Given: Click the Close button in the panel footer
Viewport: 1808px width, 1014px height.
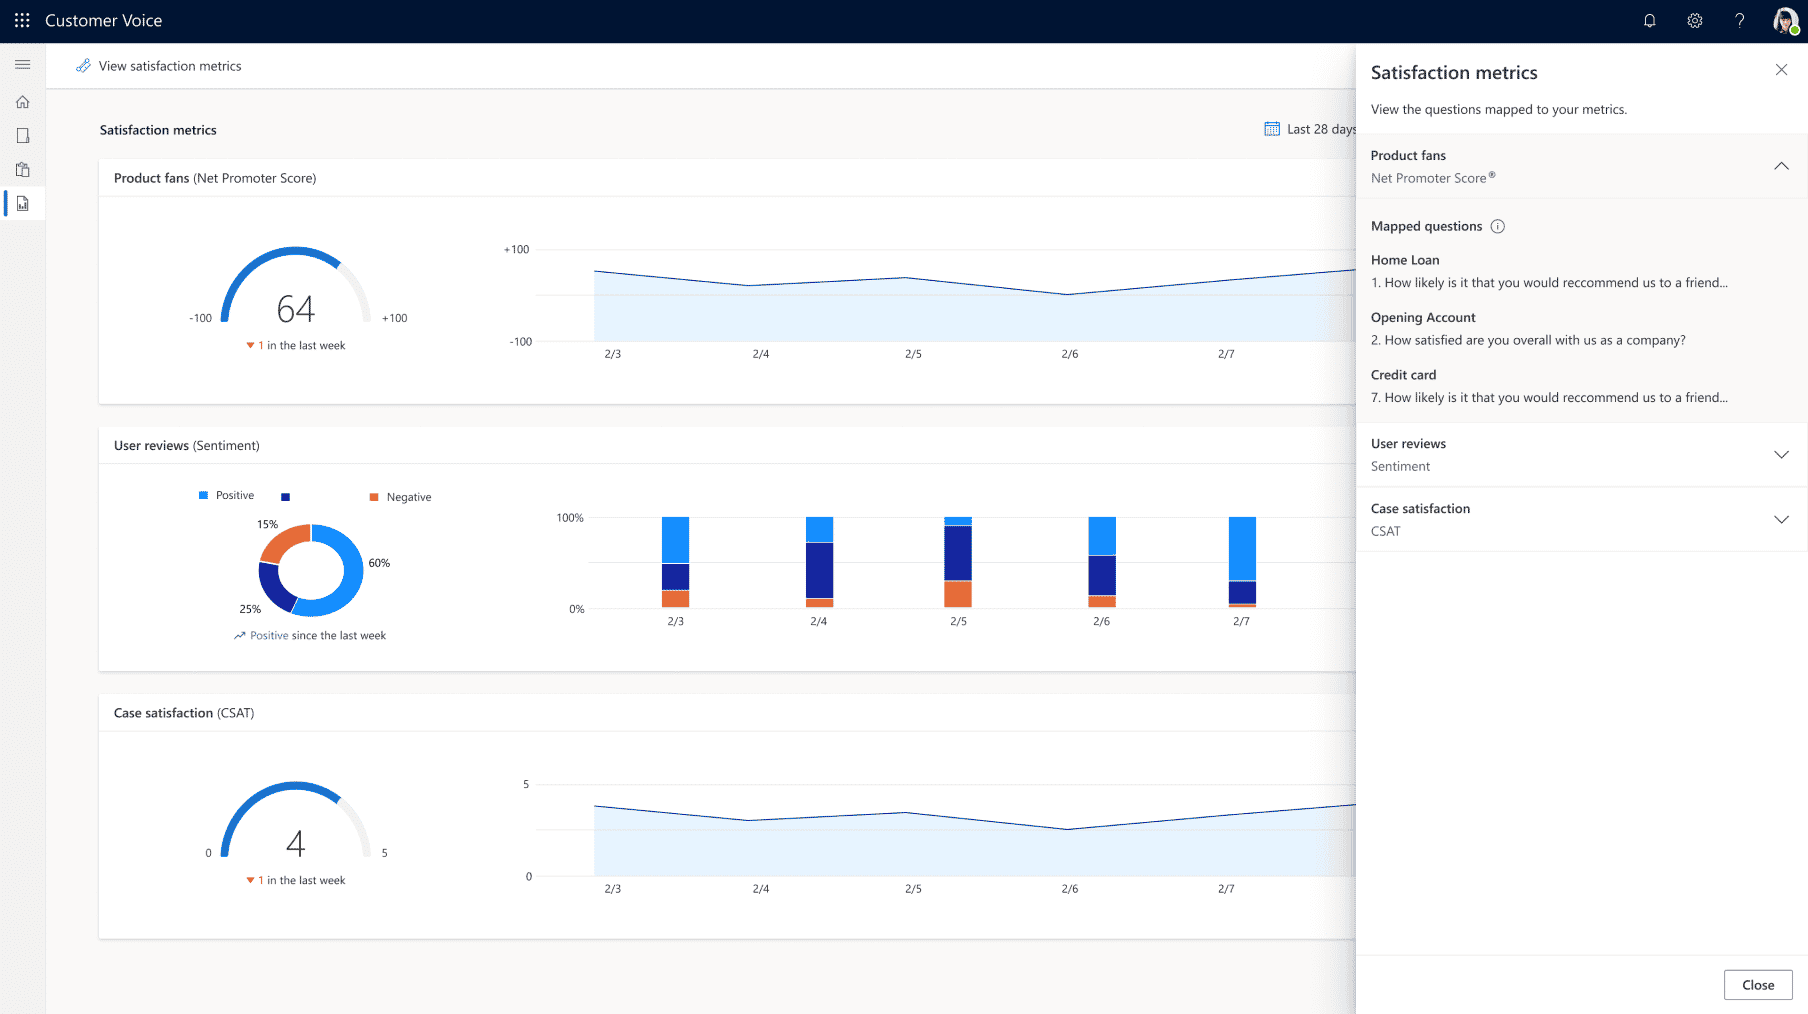Looking at the screenshot, I should click(1757, 984).
